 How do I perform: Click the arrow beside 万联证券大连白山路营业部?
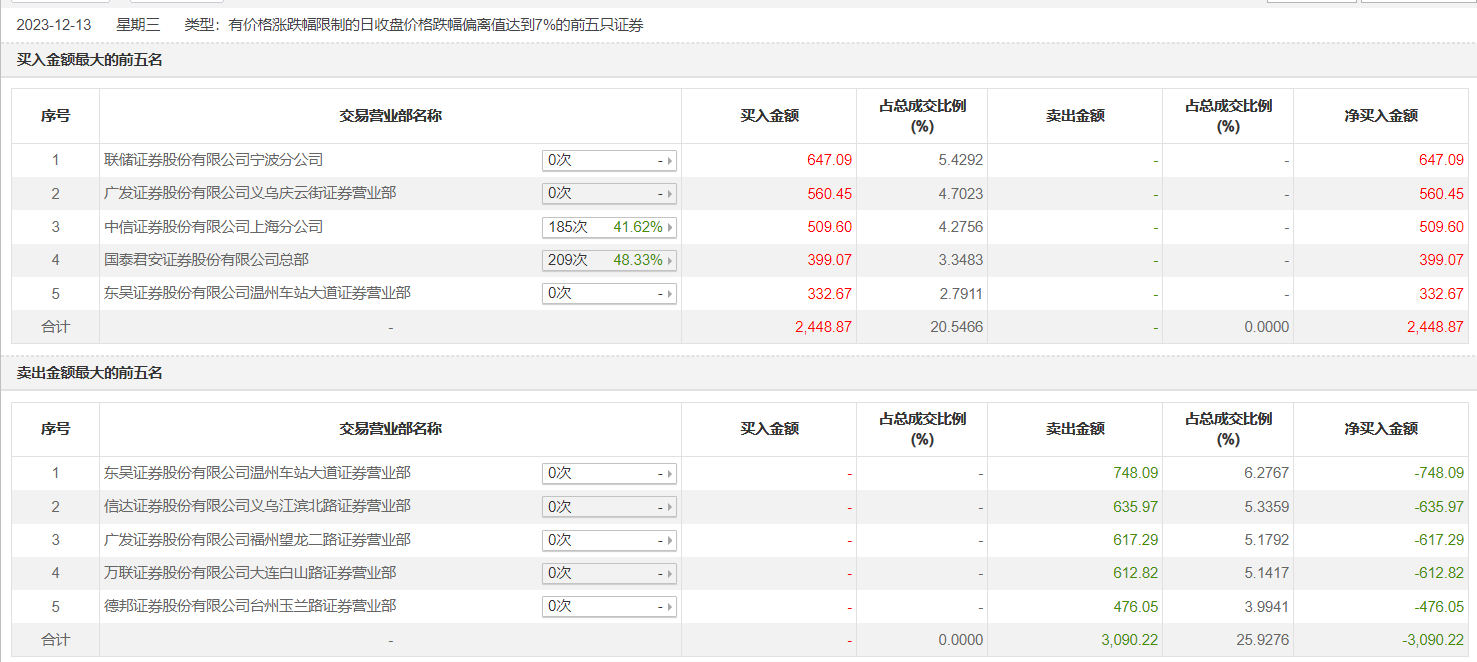pos(669,573)
